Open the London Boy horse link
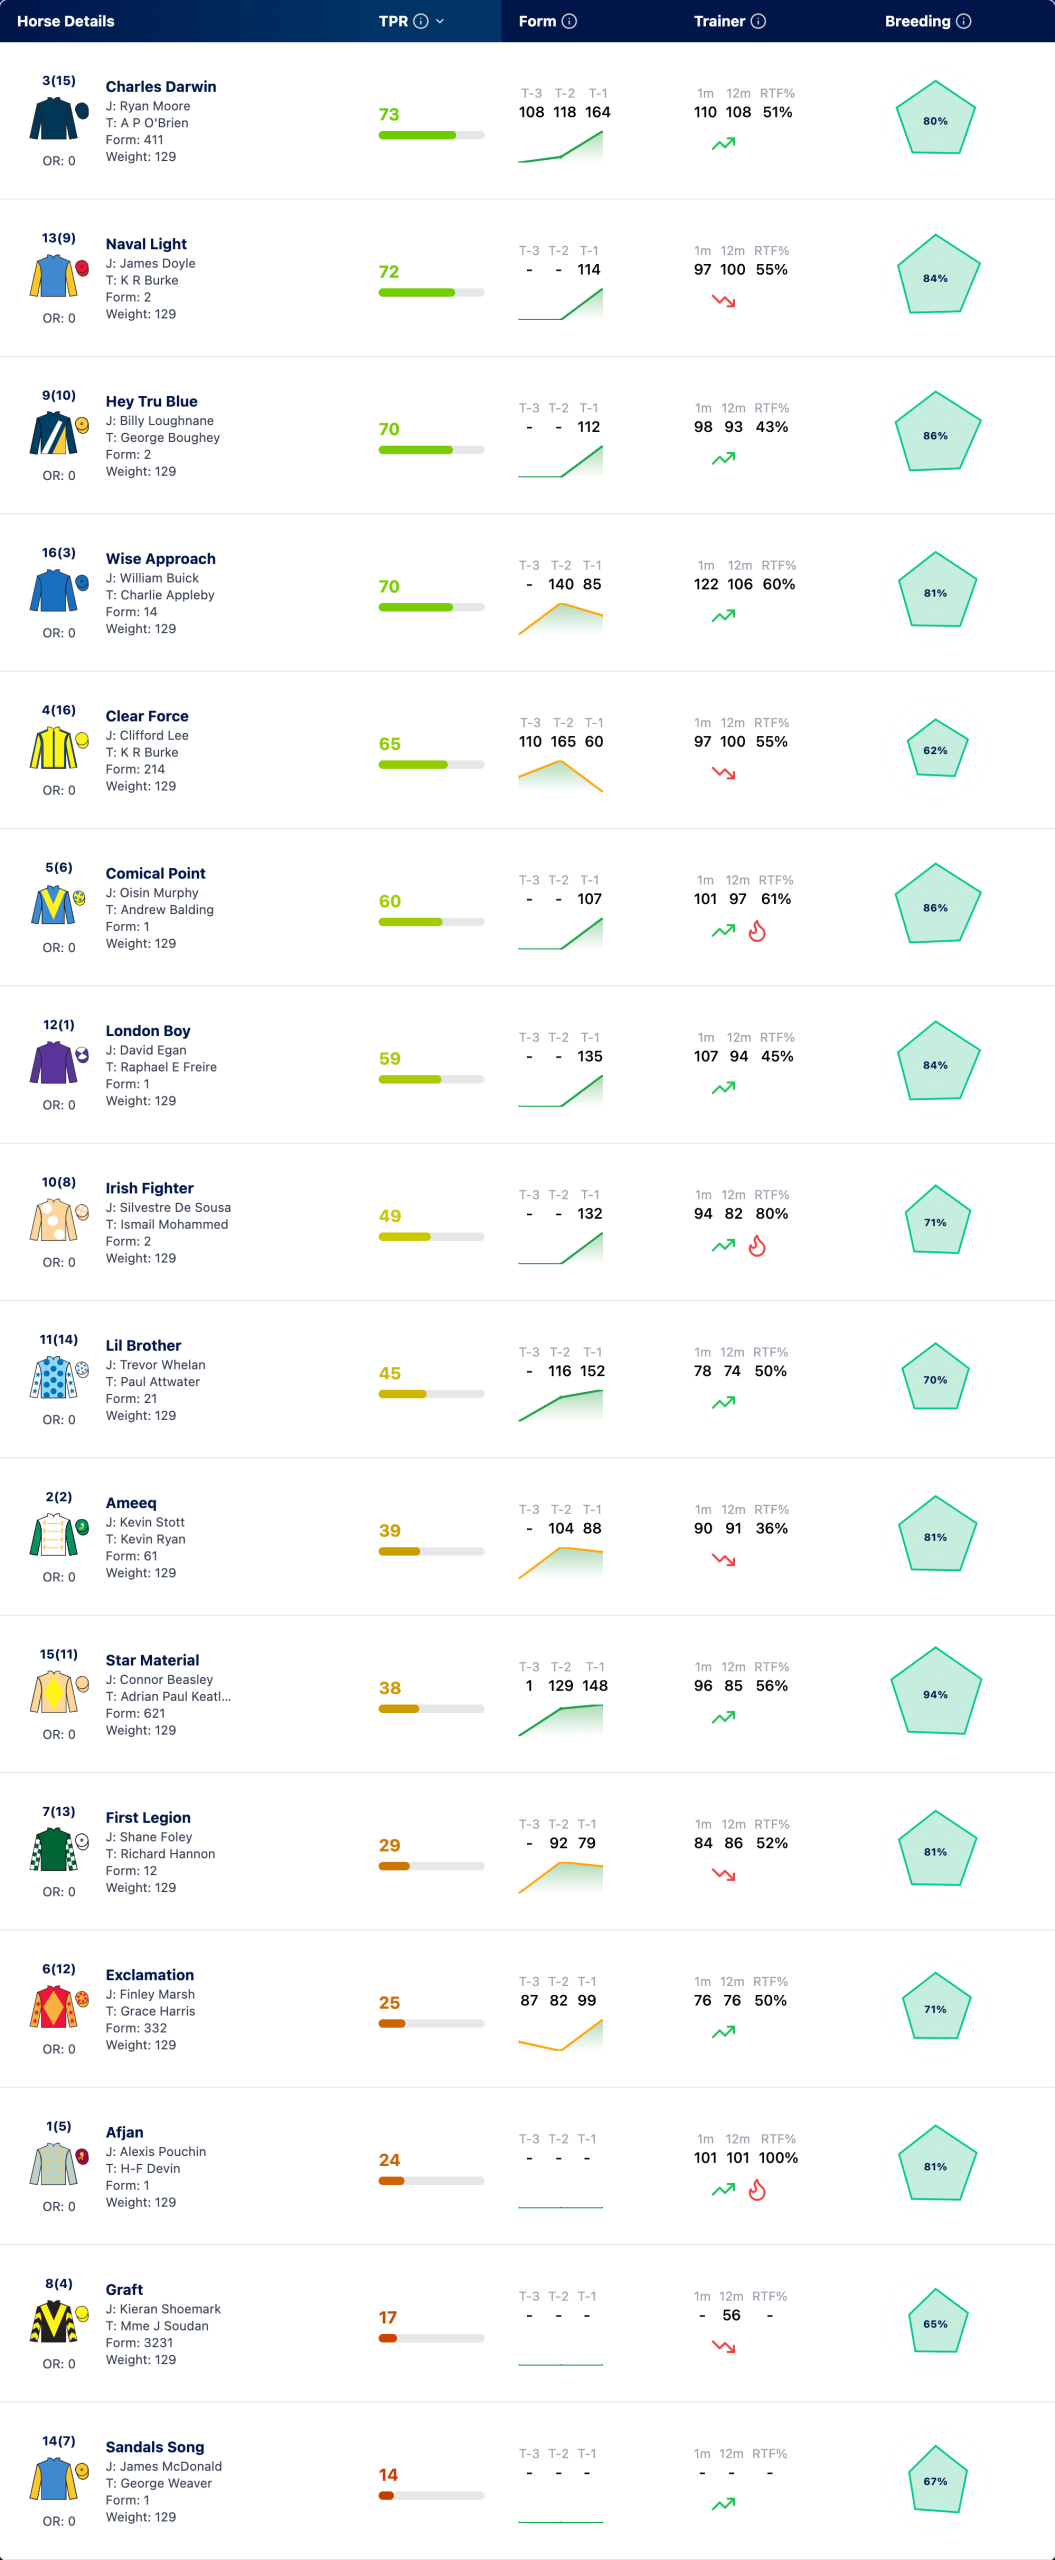Image resolution: width=1055 pixels, height=2560 pixels. tap(148, 1030)
